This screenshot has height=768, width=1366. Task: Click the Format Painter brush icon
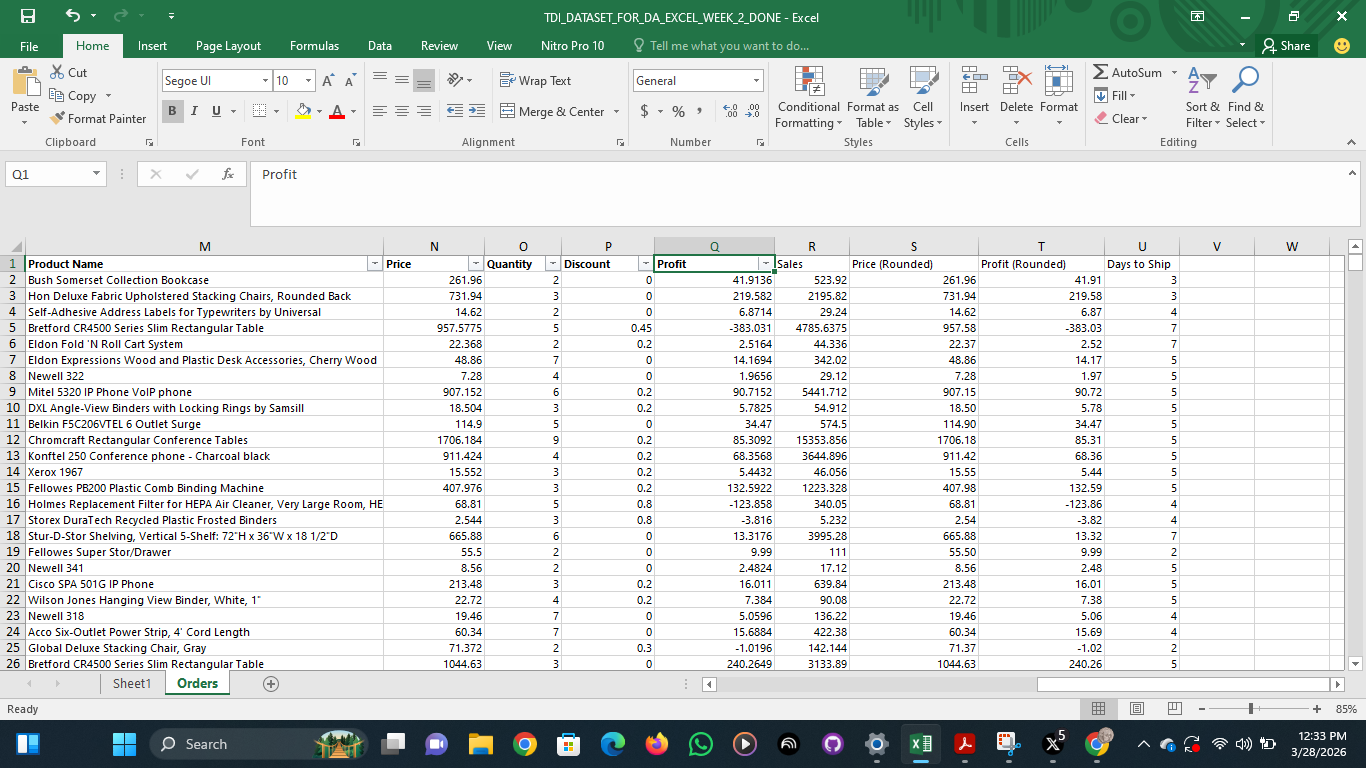[x=57, y=119]
